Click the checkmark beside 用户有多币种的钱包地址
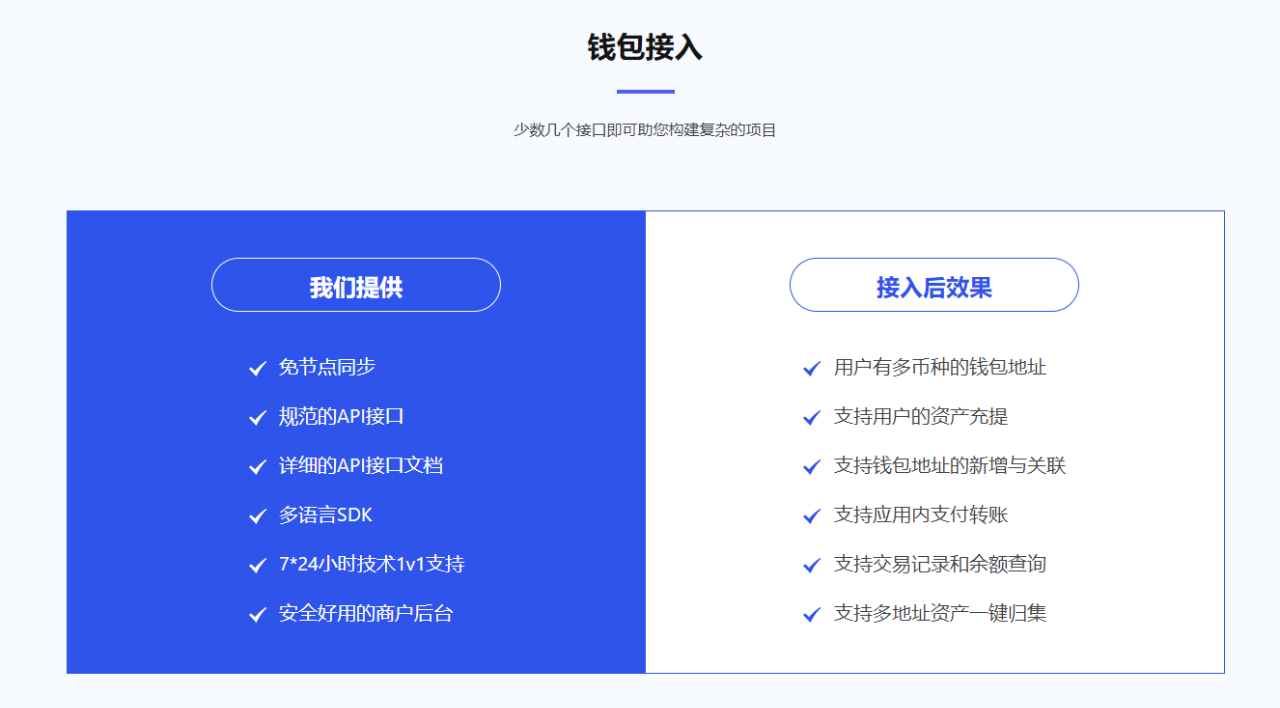Image resolution: width=1280 pixels, height=708 pixels. (x=812, y=368)
